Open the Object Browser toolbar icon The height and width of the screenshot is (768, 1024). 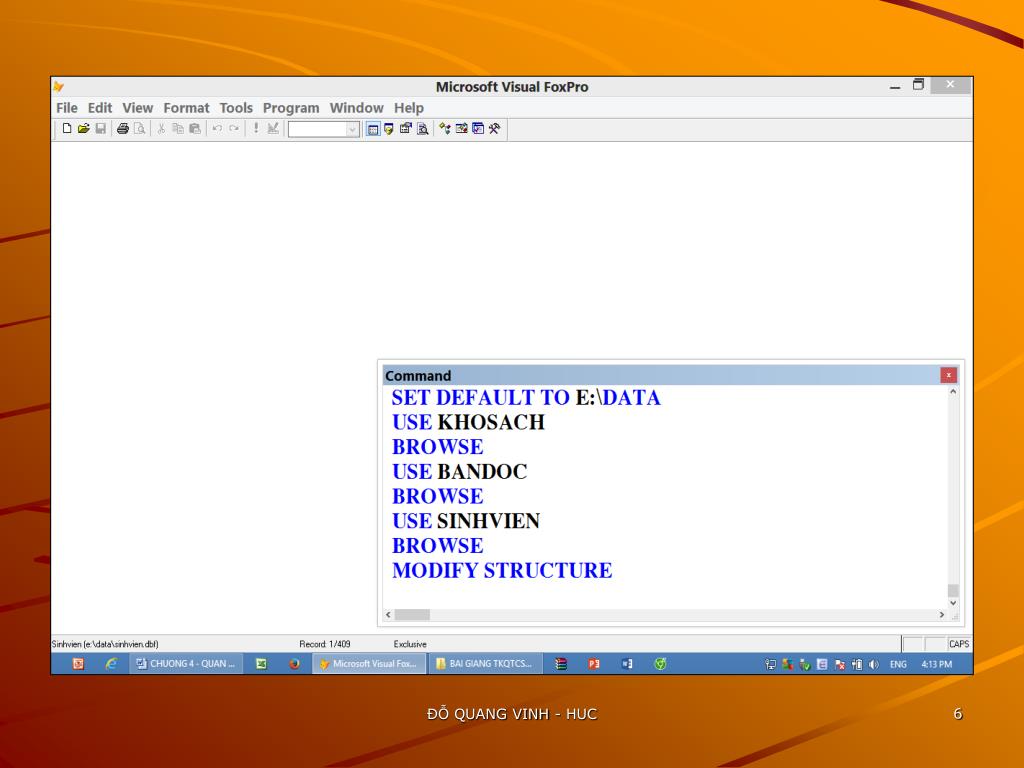click(461, 129)
